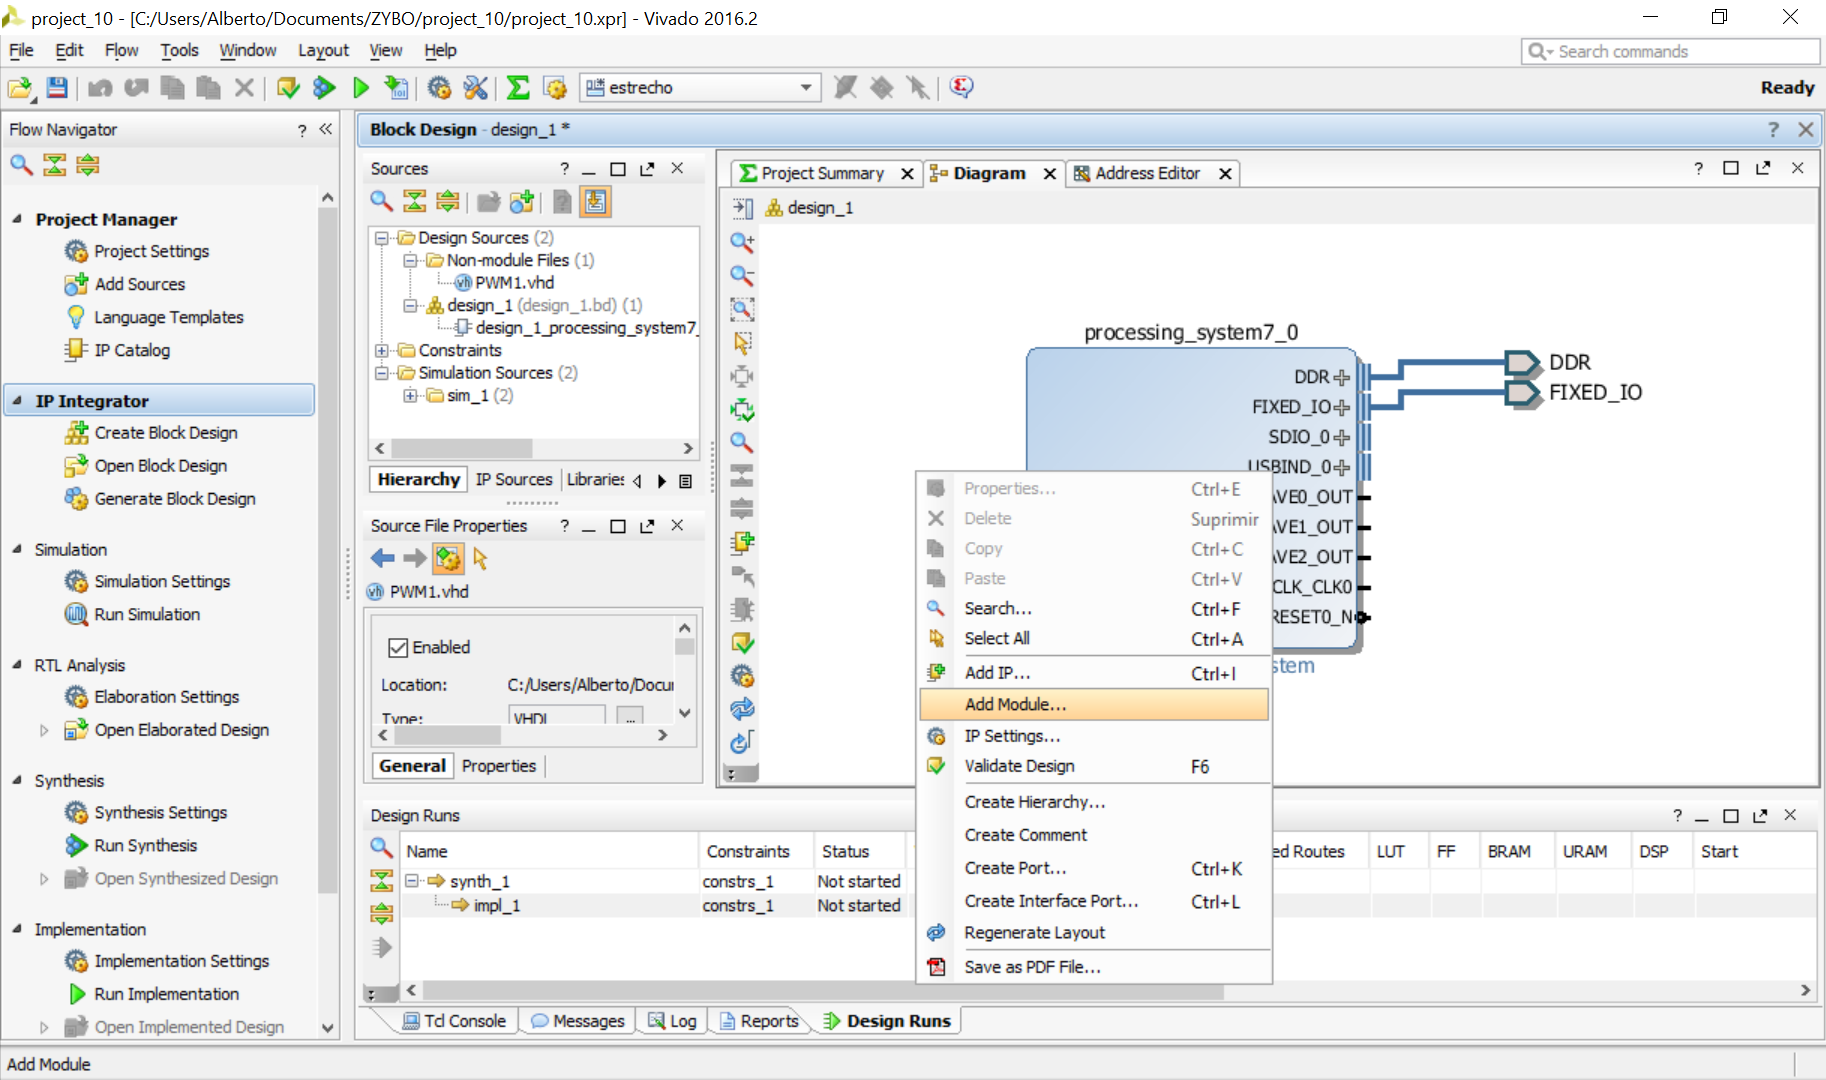Collapse the Design Sources tree node
The height and width of the screenshot is (1080, 1826).
pyautogui.click(x=381, y=237)
